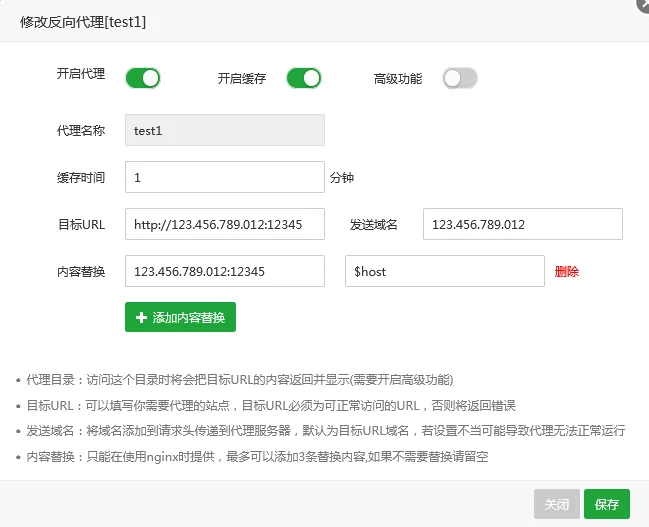Click the 高级功能 label text
Image resolution: width=649 pixels, height=527 pixels.
tap(398, 78)
